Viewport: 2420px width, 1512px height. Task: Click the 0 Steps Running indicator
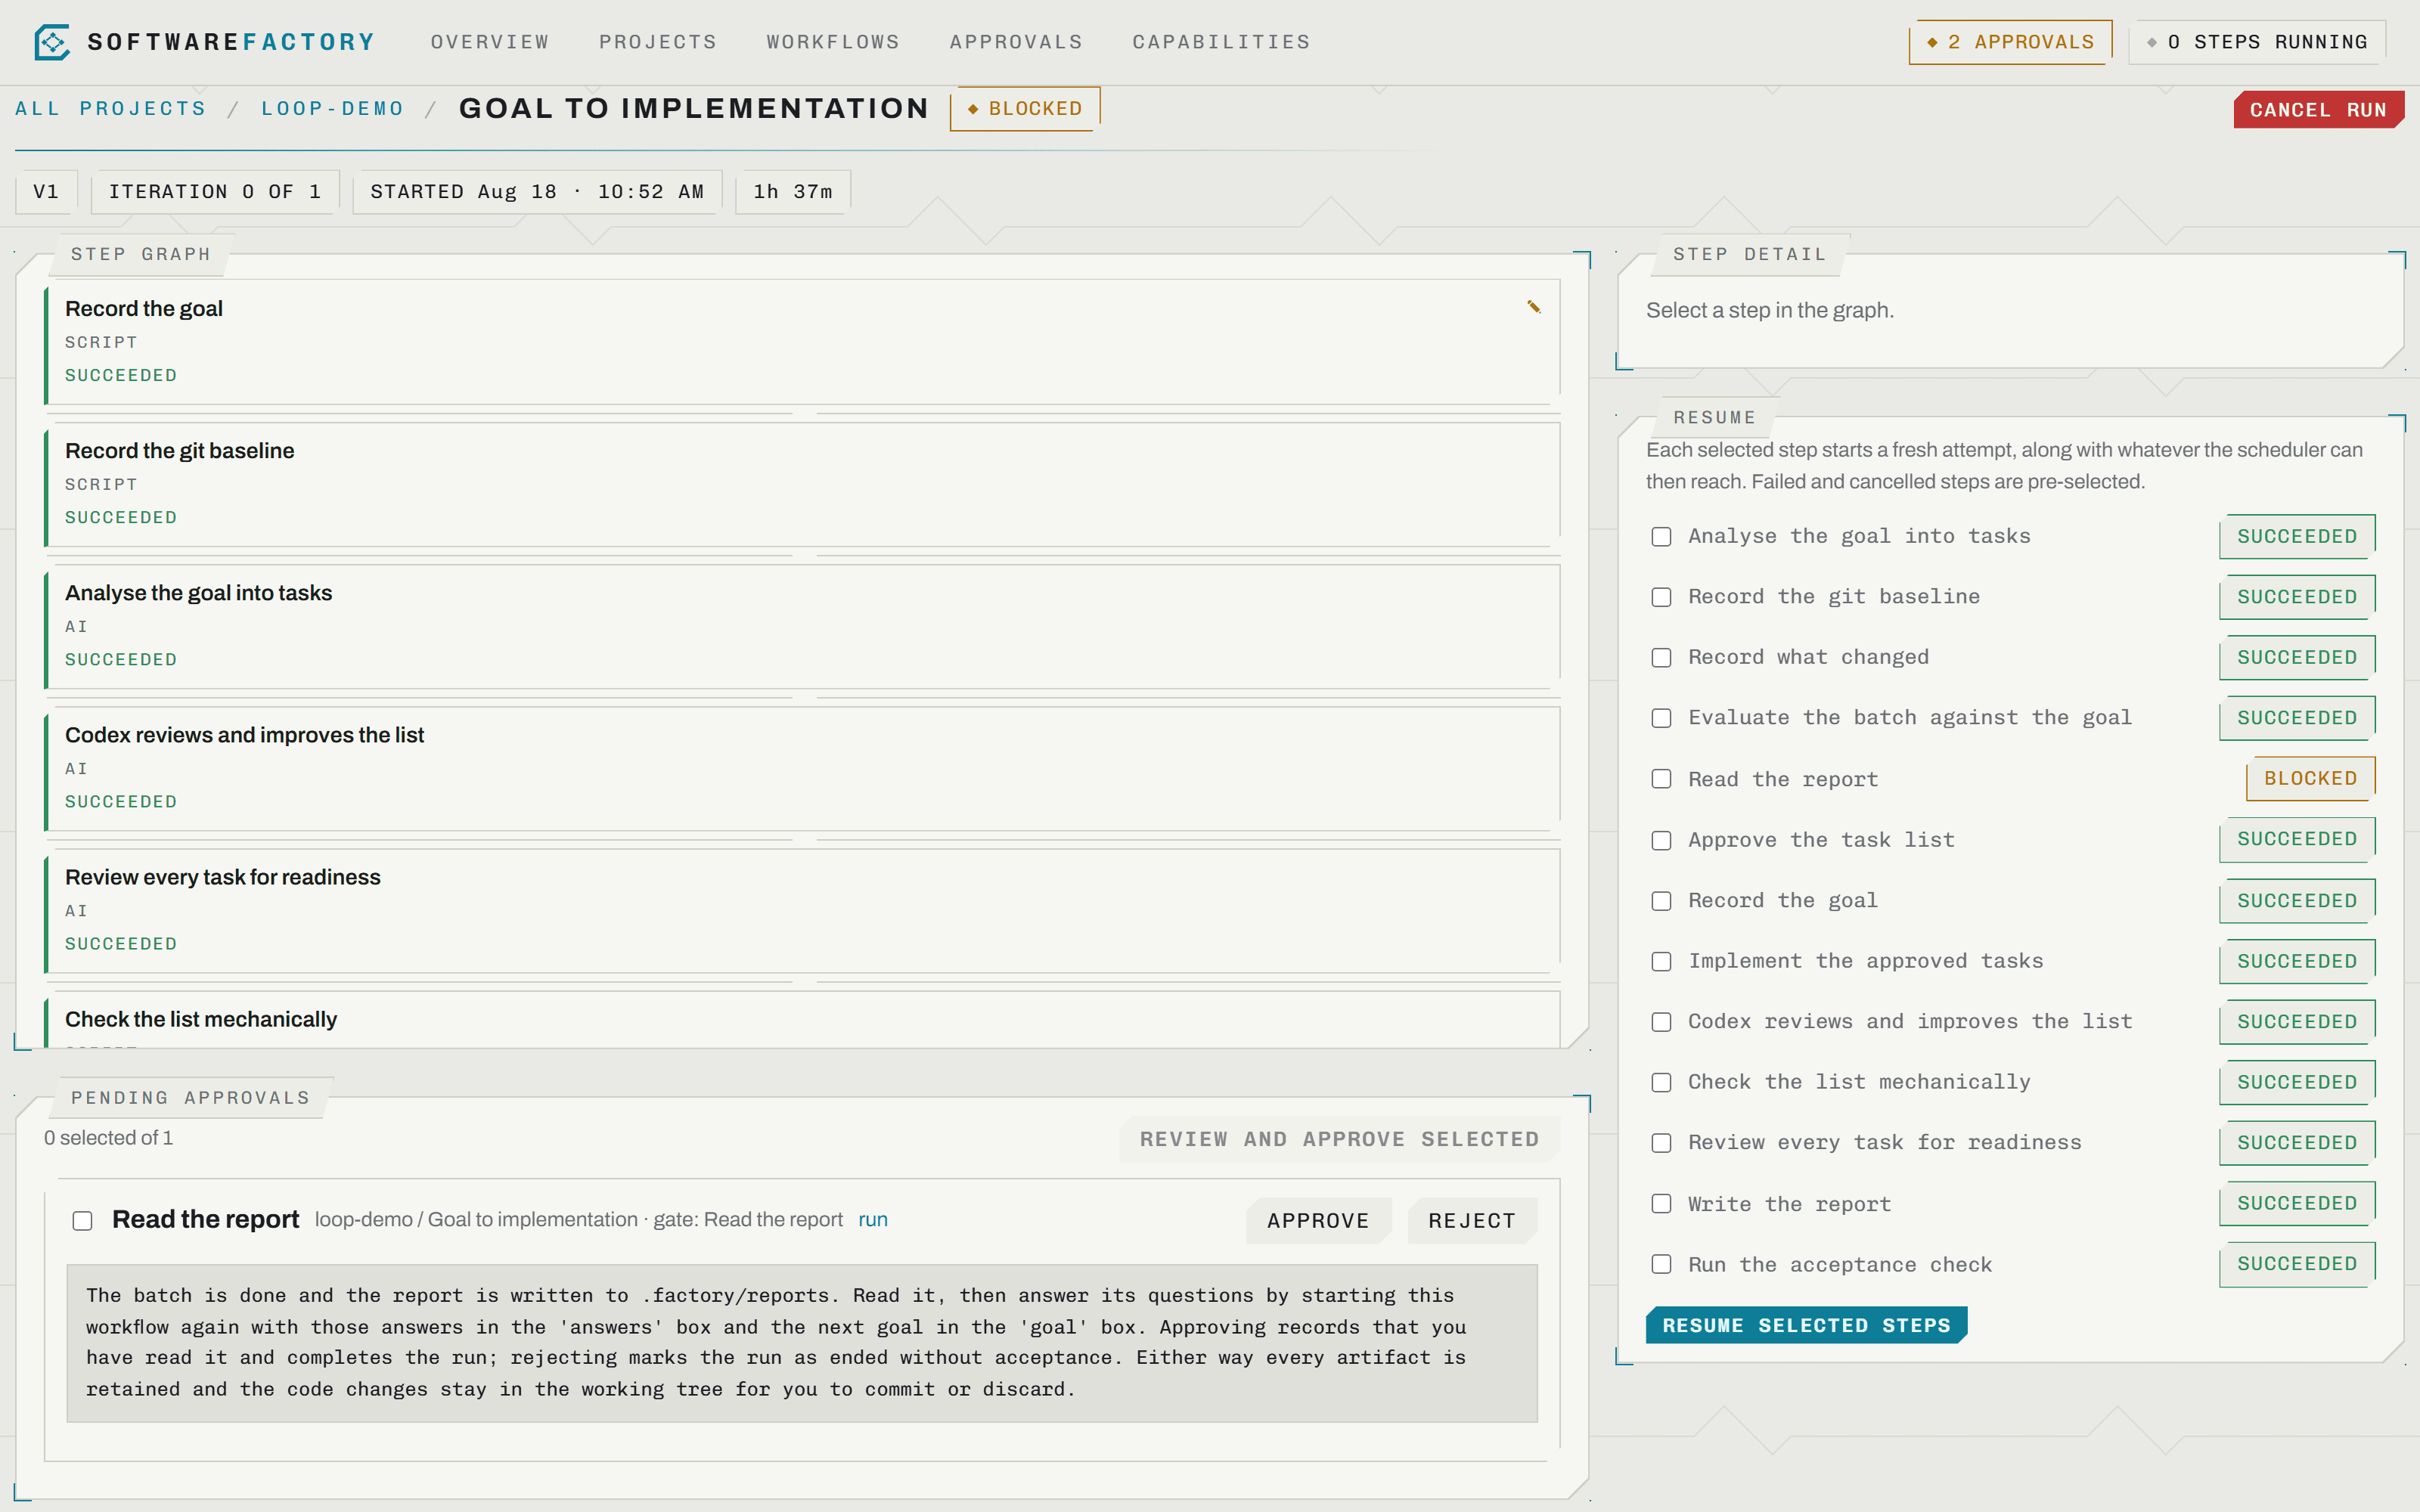(x=2257, y=42)
